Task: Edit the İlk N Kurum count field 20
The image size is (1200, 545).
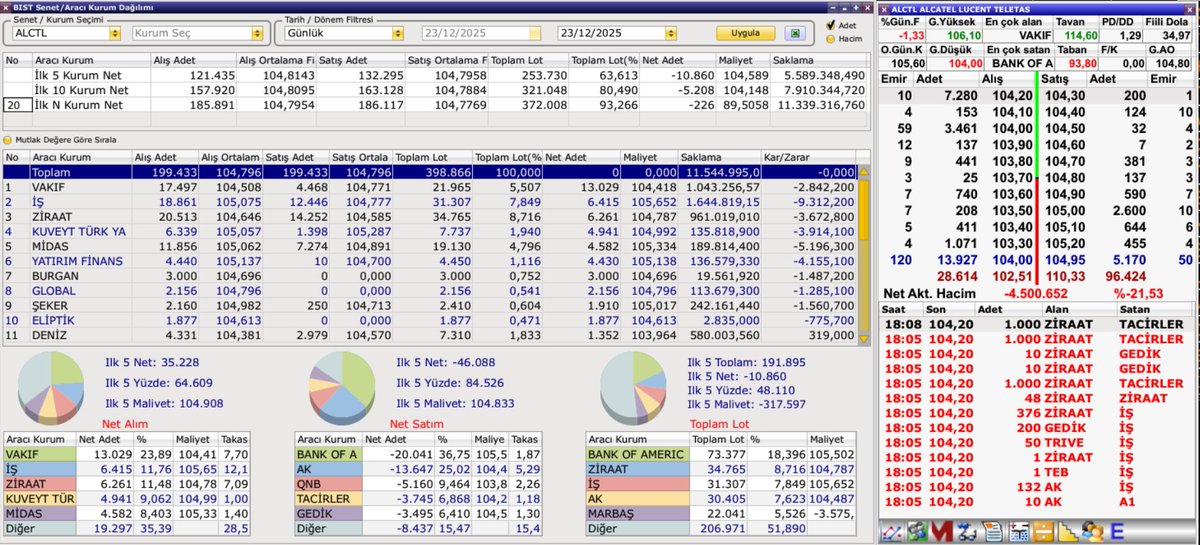Action: [x=16, y=104]
